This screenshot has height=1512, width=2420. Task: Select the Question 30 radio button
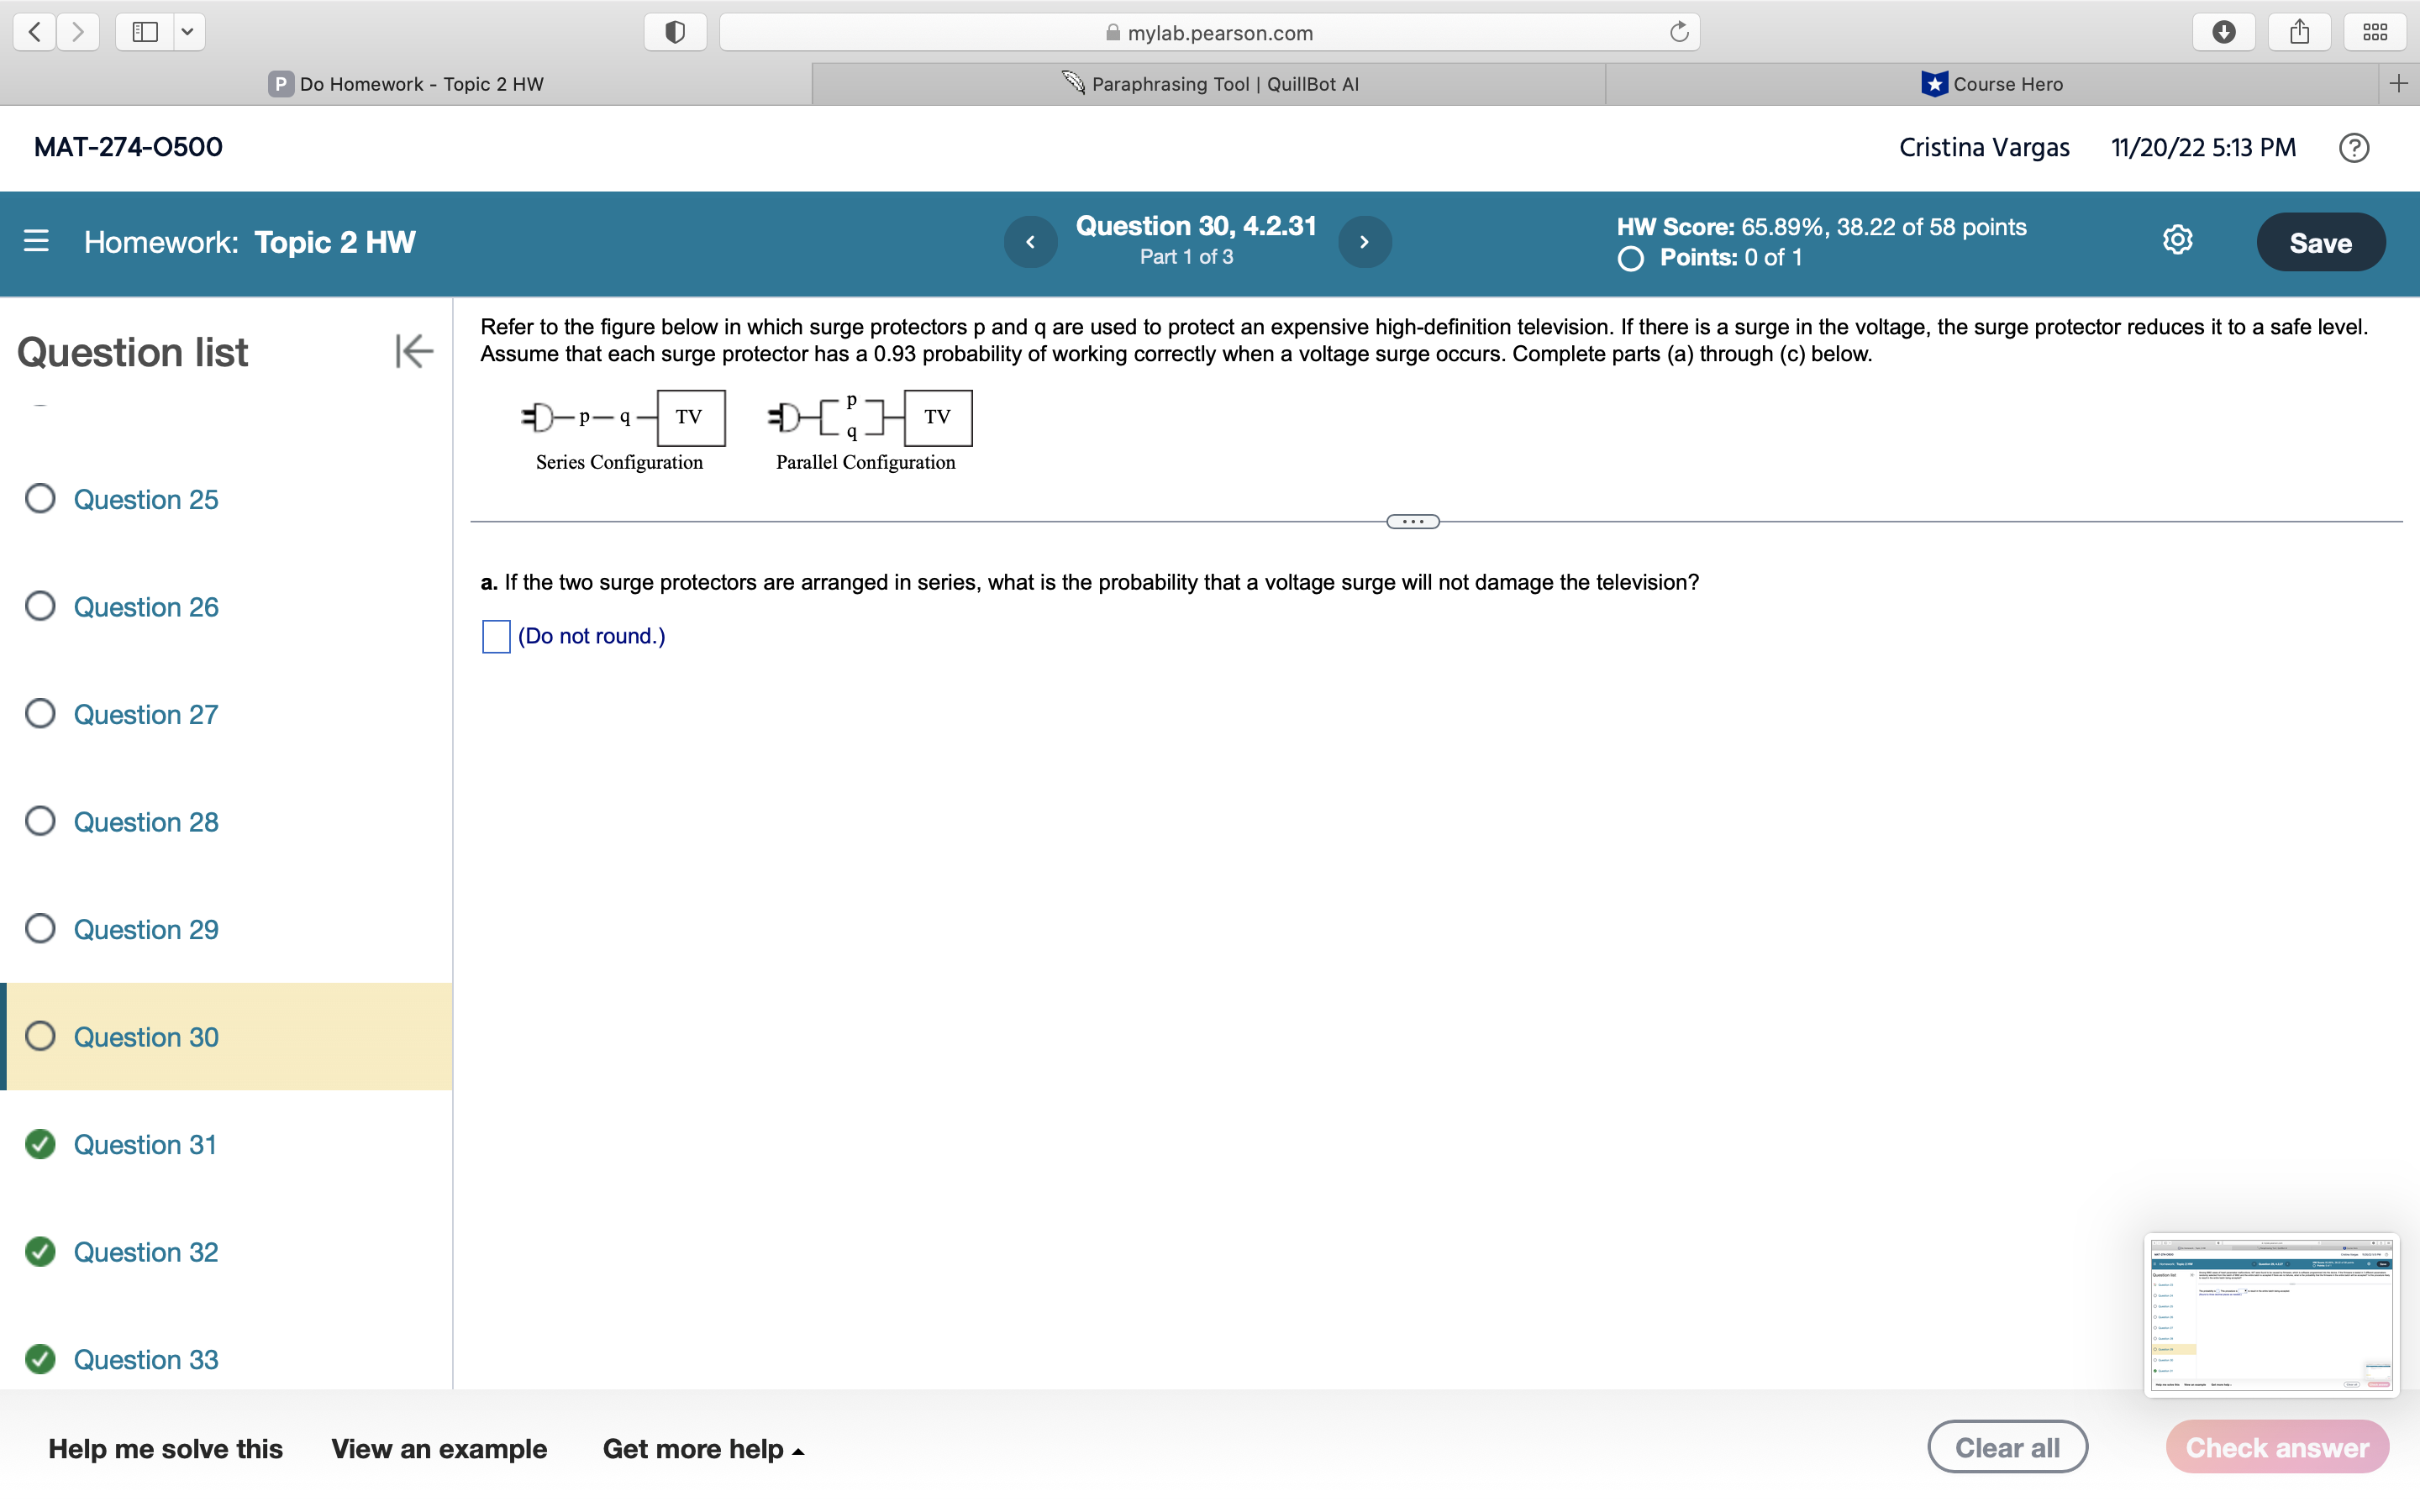point(40,1037)
